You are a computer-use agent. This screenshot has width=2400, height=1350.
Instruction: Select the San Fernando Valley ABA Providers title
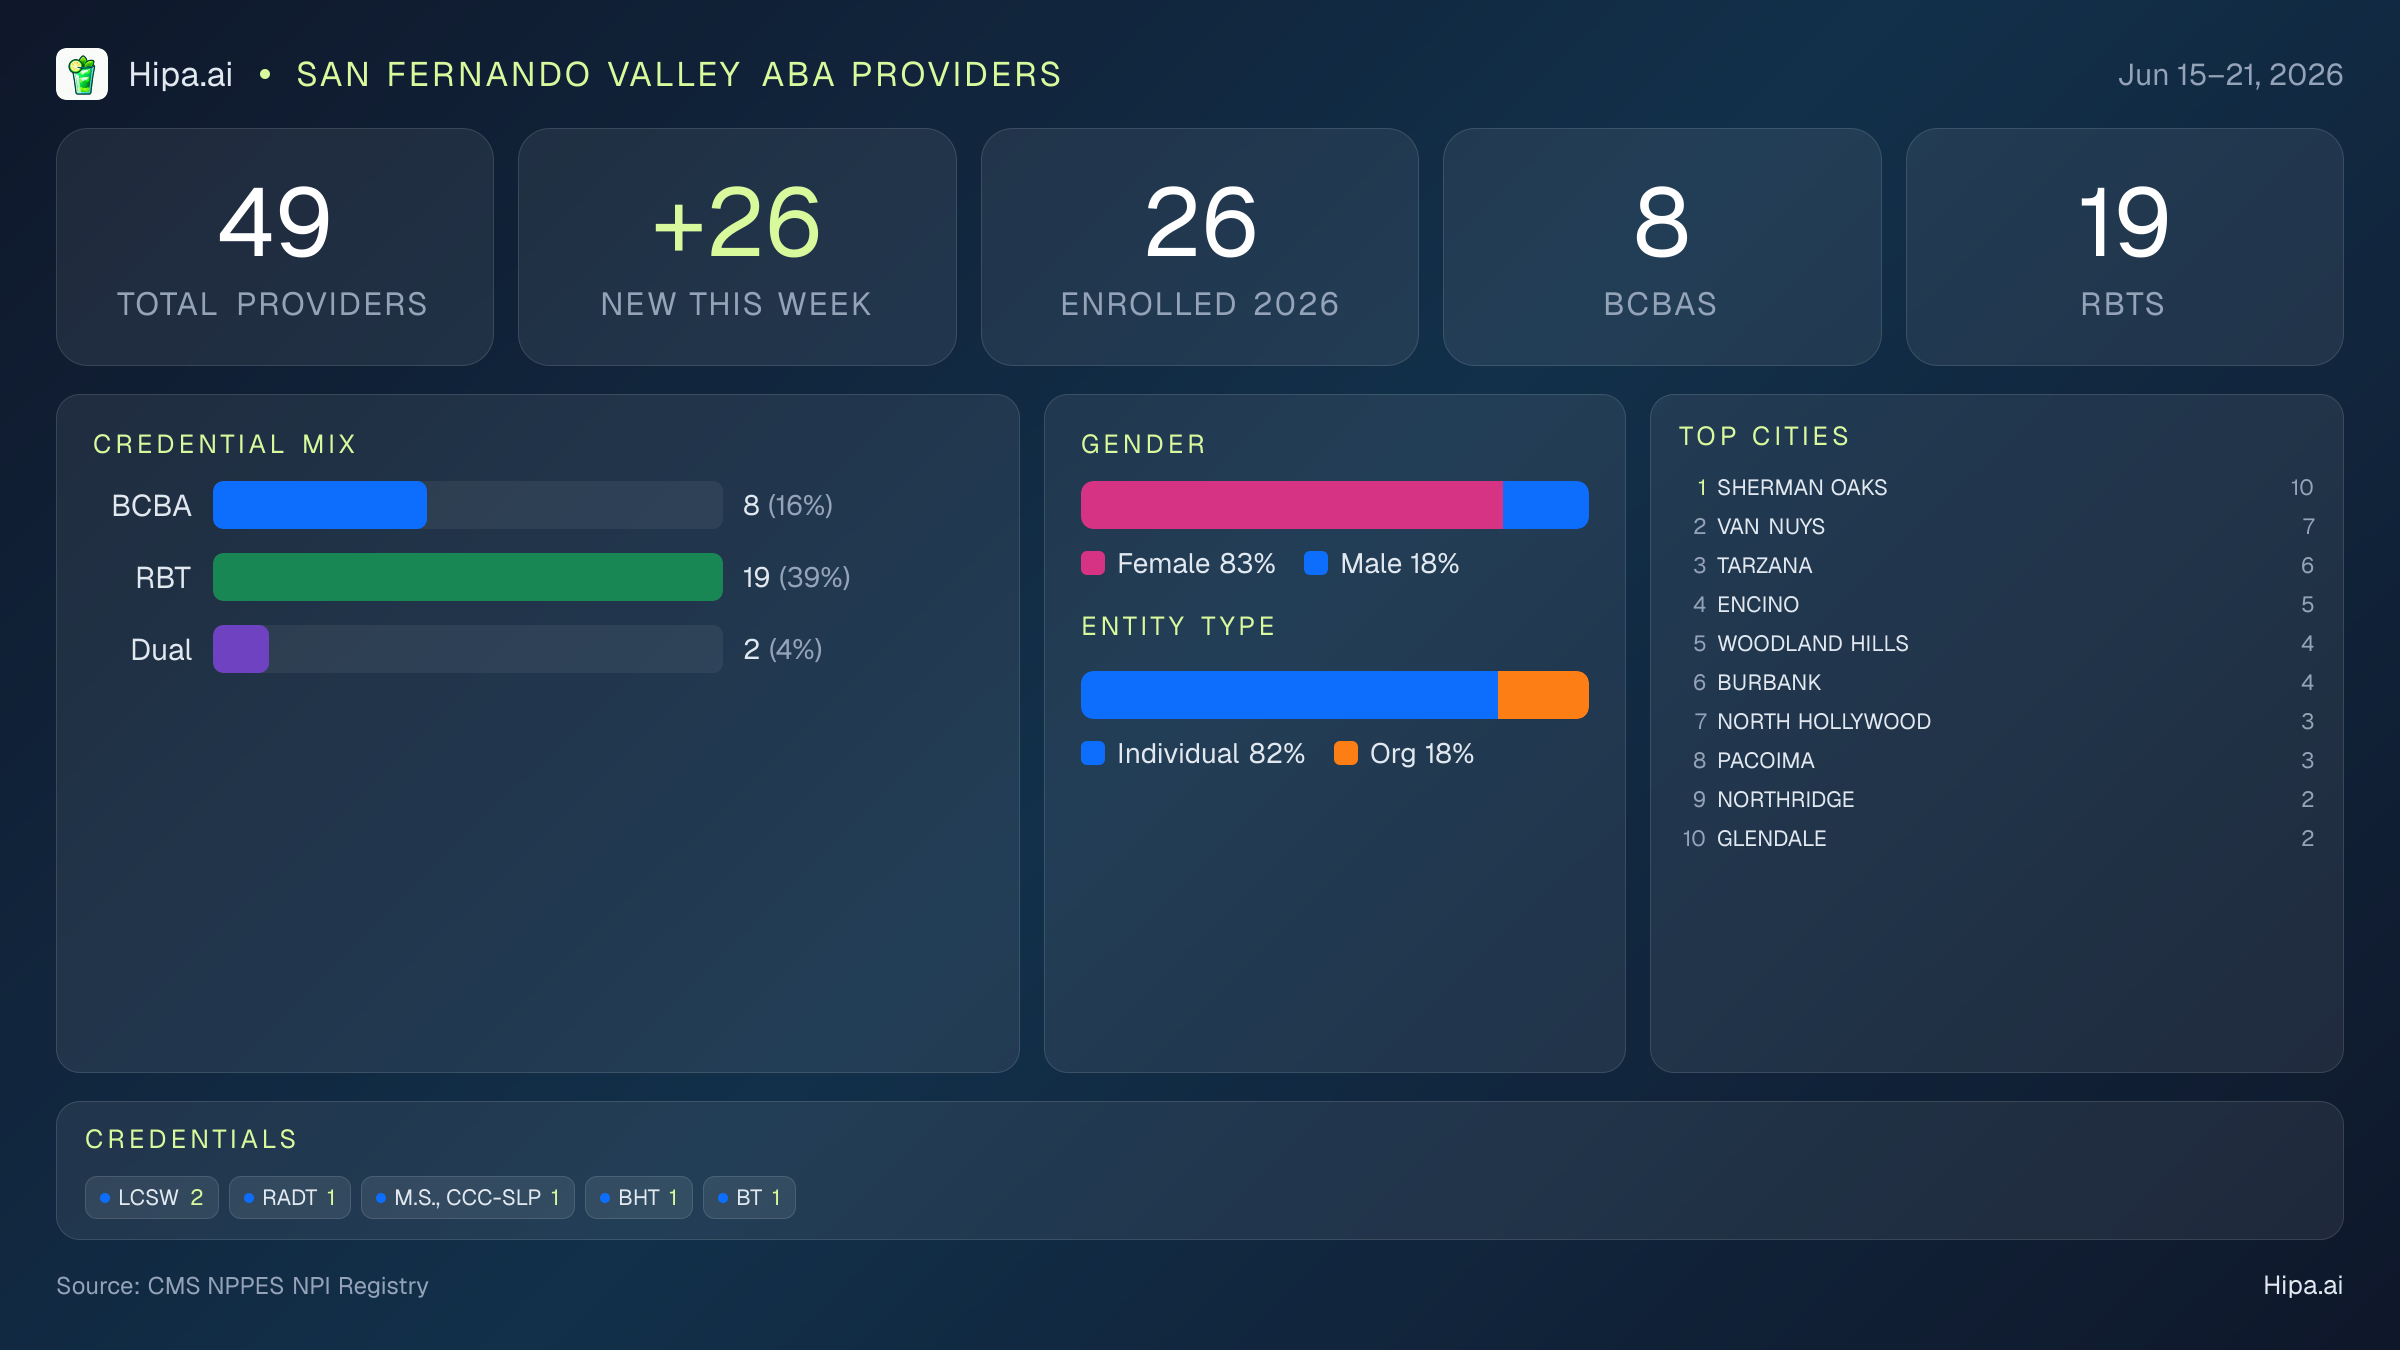click(x=679, y=75)
